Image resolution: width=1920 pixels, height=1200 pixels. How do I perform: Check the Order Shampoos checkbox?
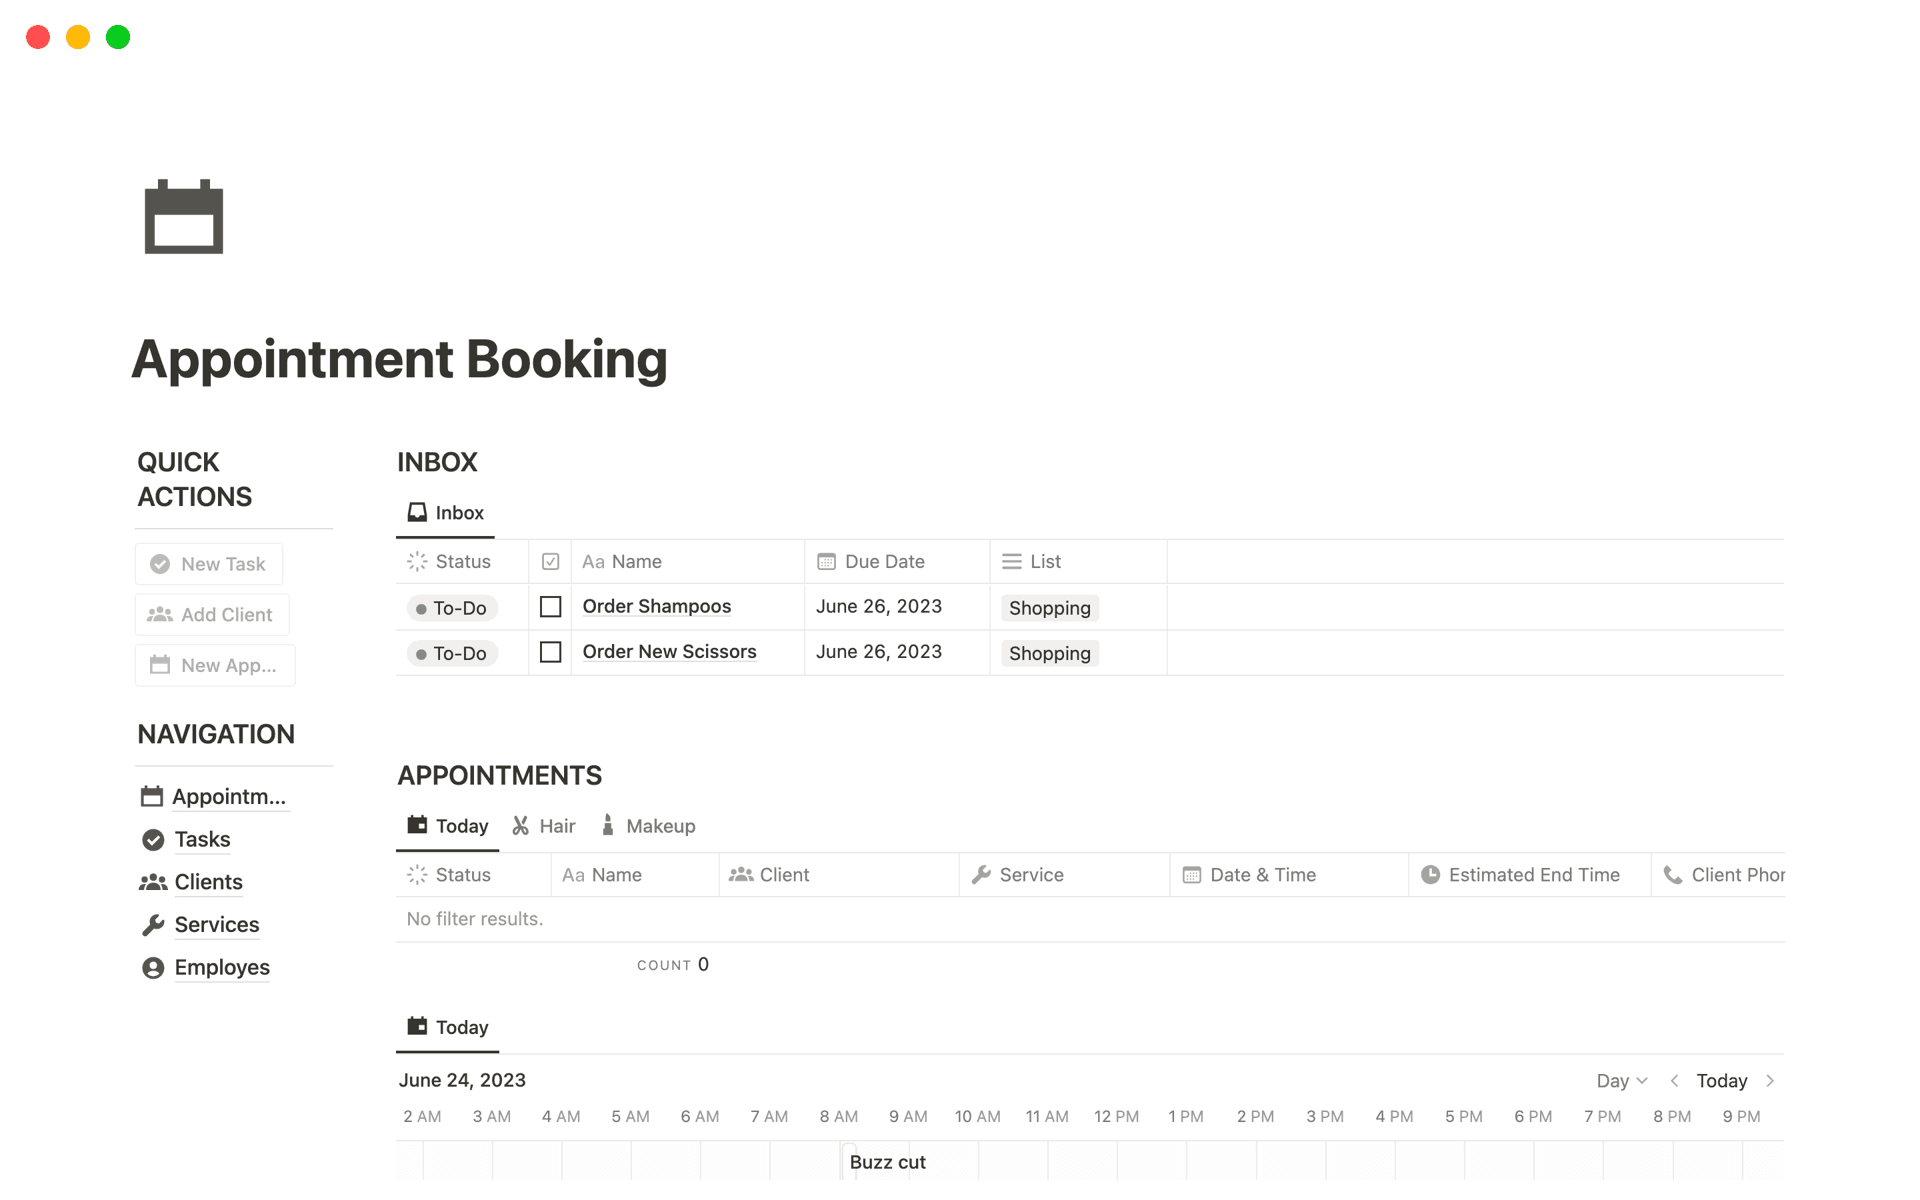550,607
